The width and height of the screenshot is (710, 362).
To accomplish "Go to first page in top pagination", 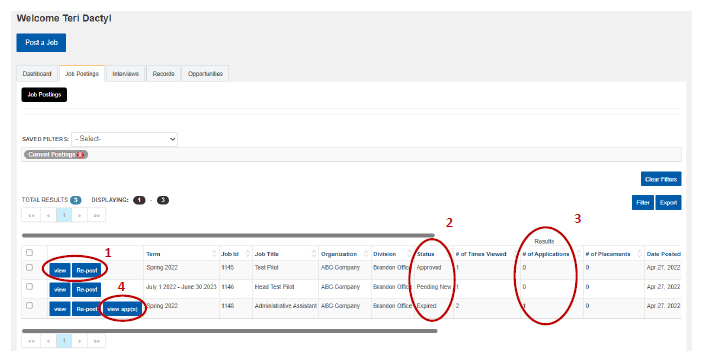I will click(31, 215).
